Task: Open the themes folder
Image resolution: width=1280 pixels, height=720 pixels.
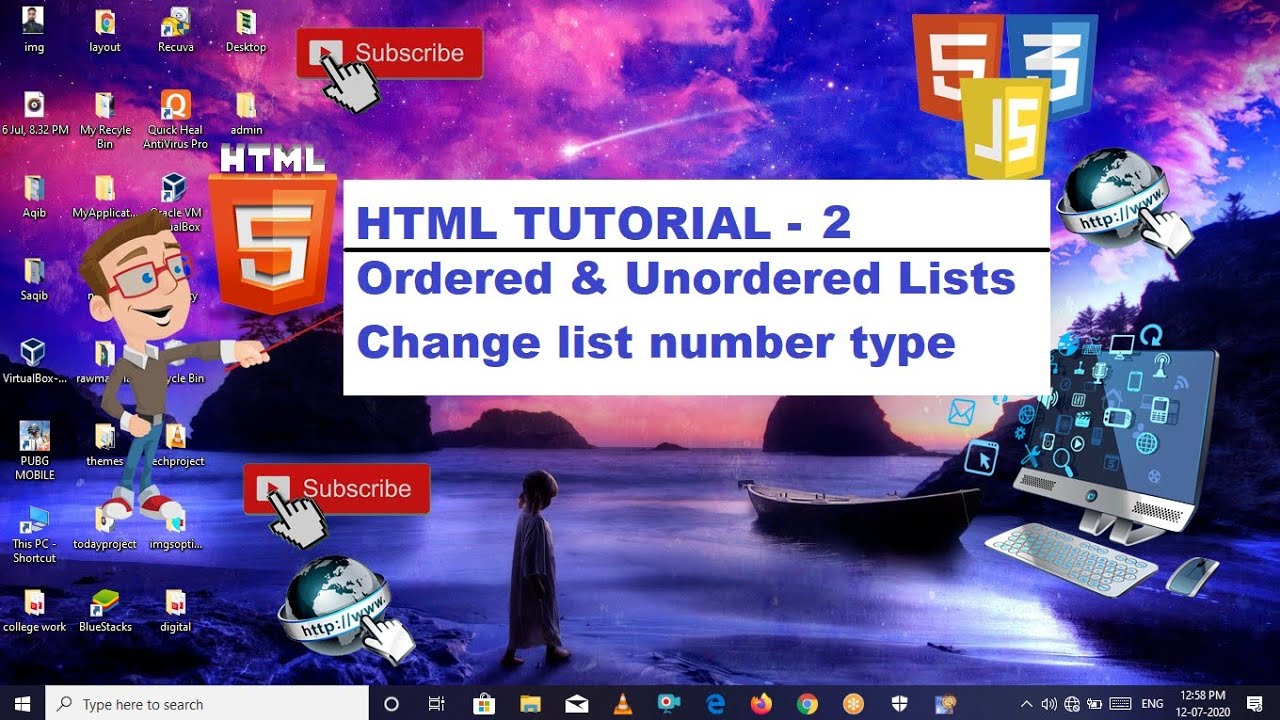Action: click(104, 445)
